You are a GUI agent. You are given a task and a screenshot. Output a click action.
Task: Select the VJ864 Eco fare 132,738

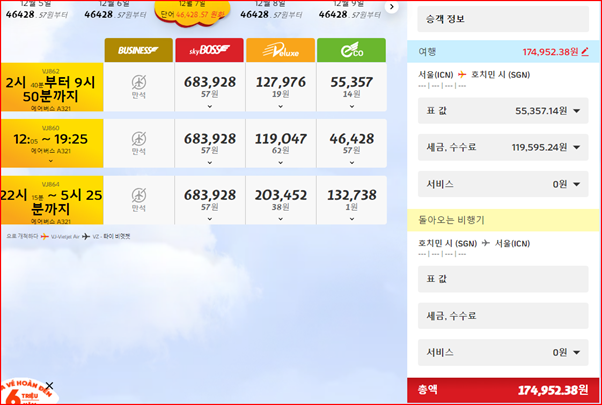[x=352, y=200]
